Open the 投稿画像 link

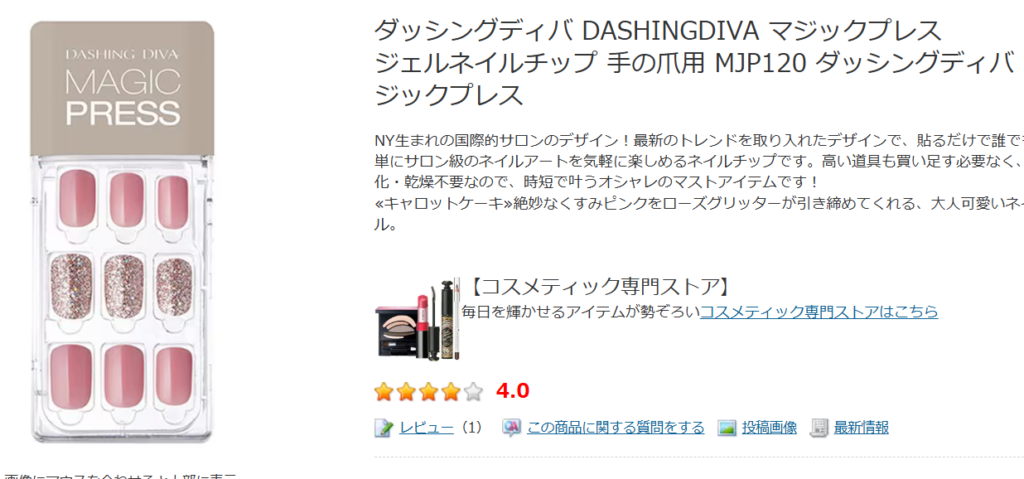coord(769,428)
